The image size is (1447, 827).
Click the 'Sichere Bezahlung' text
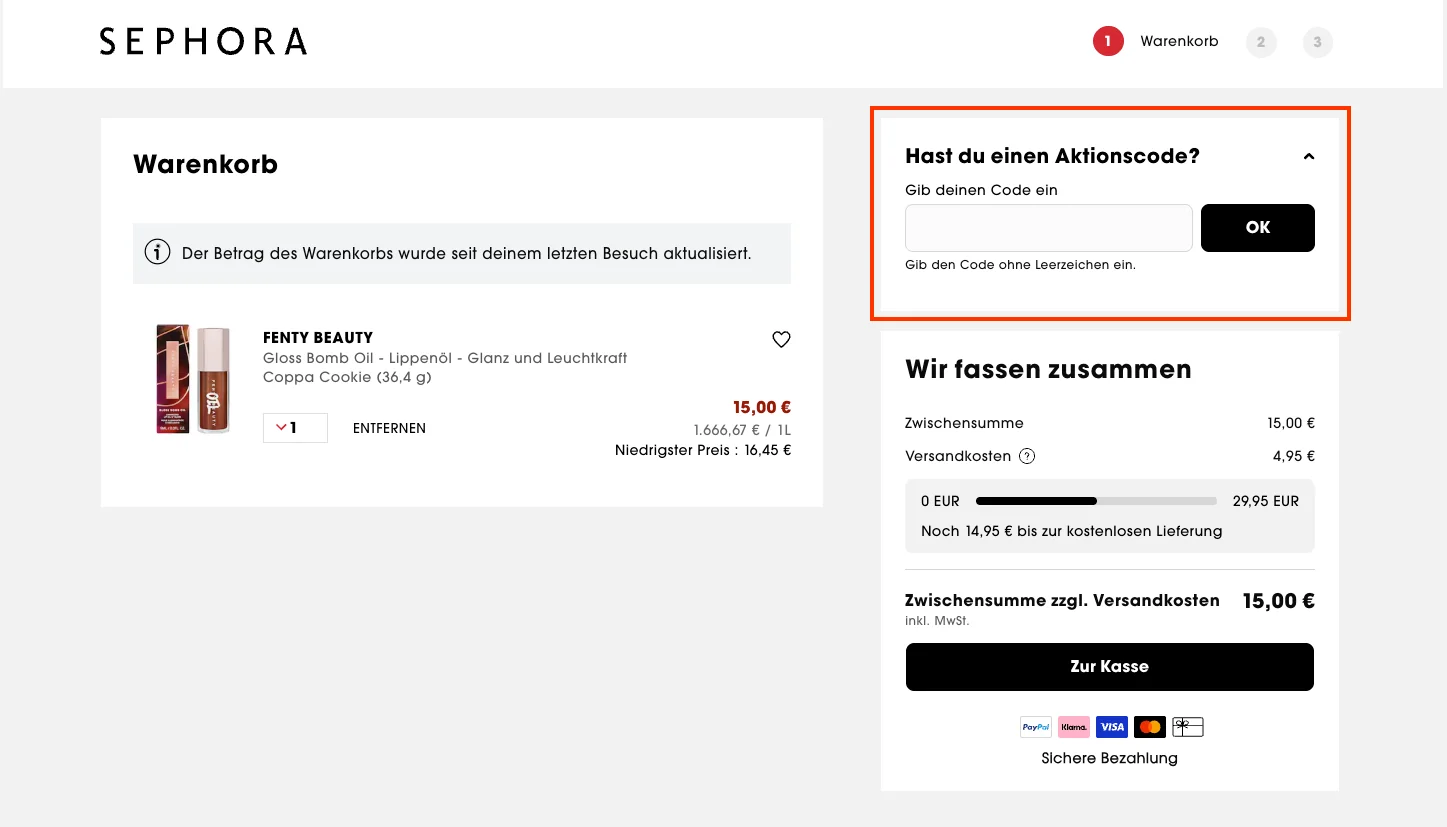click(x=1110, y=758)
